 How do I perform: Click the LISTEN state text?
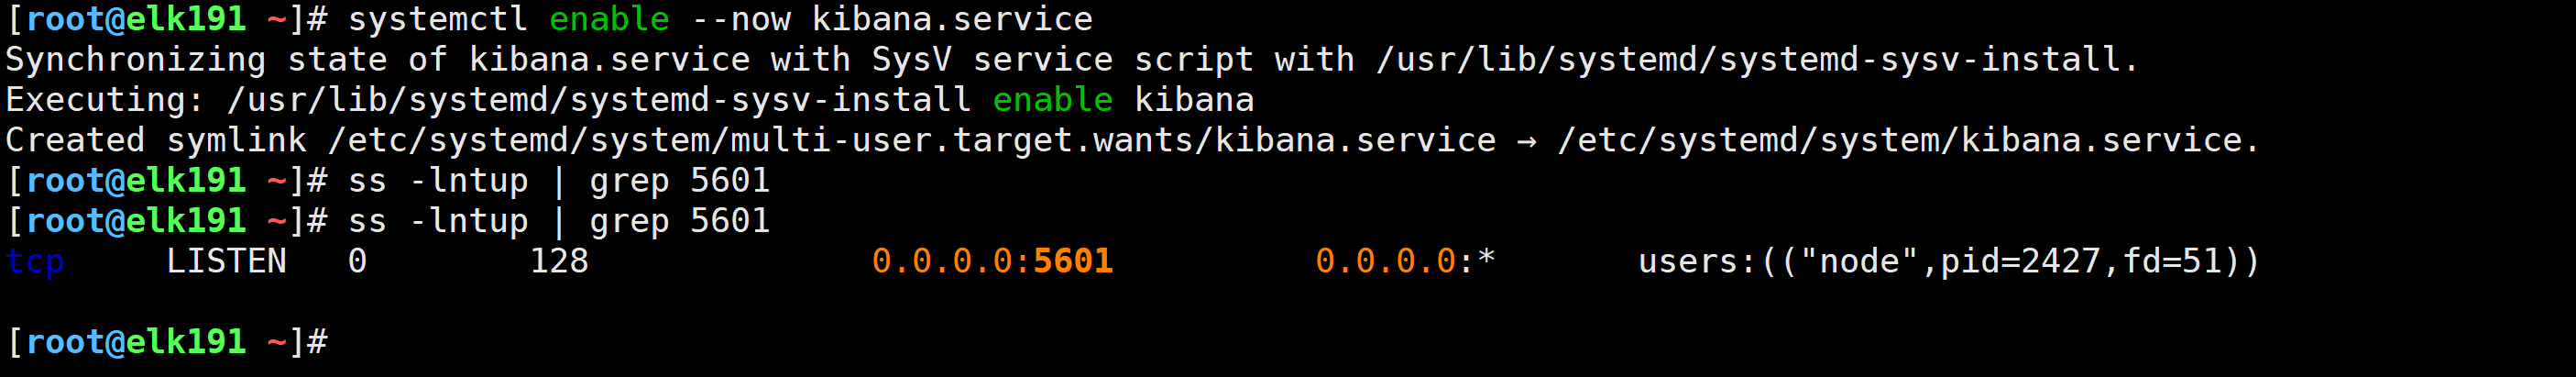(226, 261)
